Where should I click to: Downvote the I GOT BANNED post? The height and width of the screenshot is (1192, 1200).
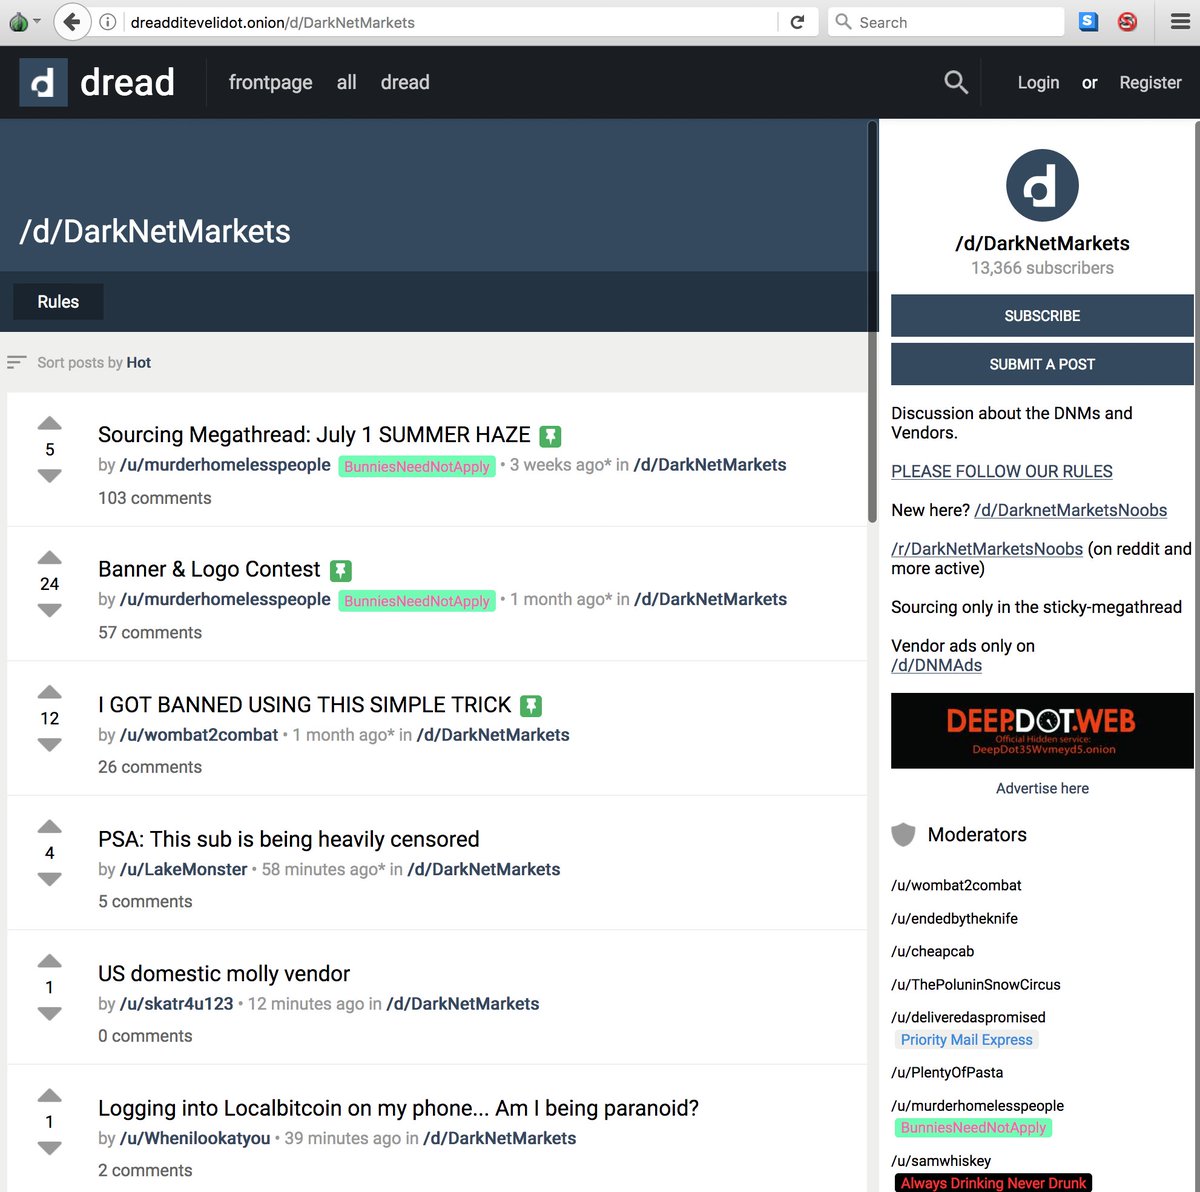(x=50, y=745)
